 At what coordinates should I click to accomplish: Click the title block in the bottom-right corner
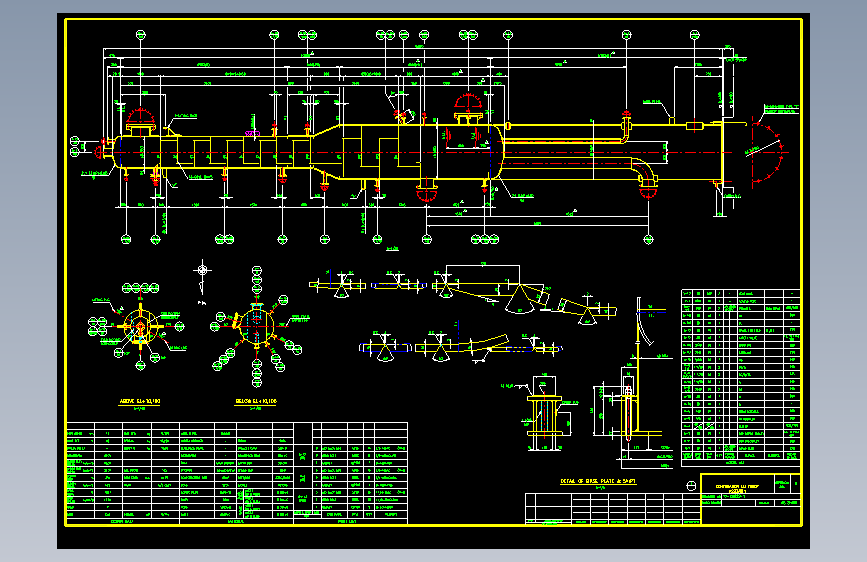tap(750, 499)
